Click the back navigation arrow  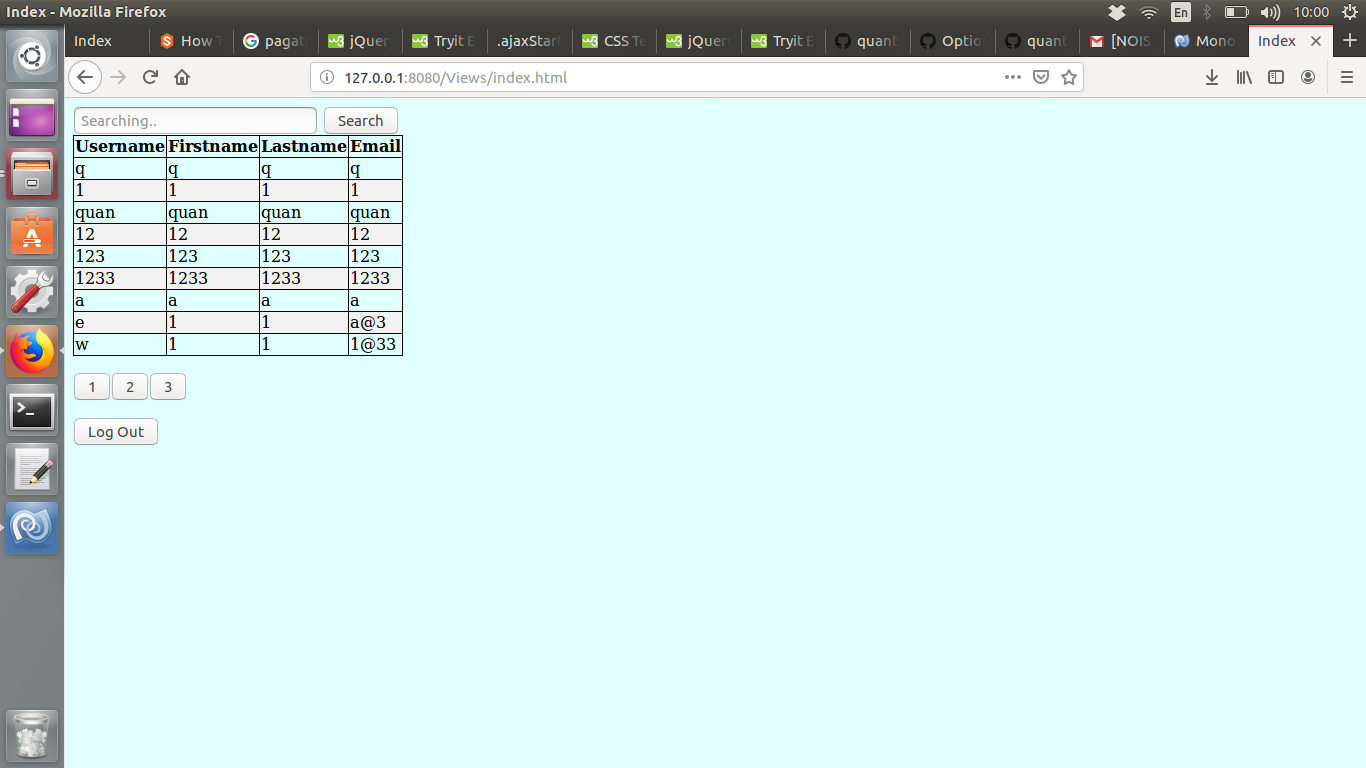coord(85,76)
